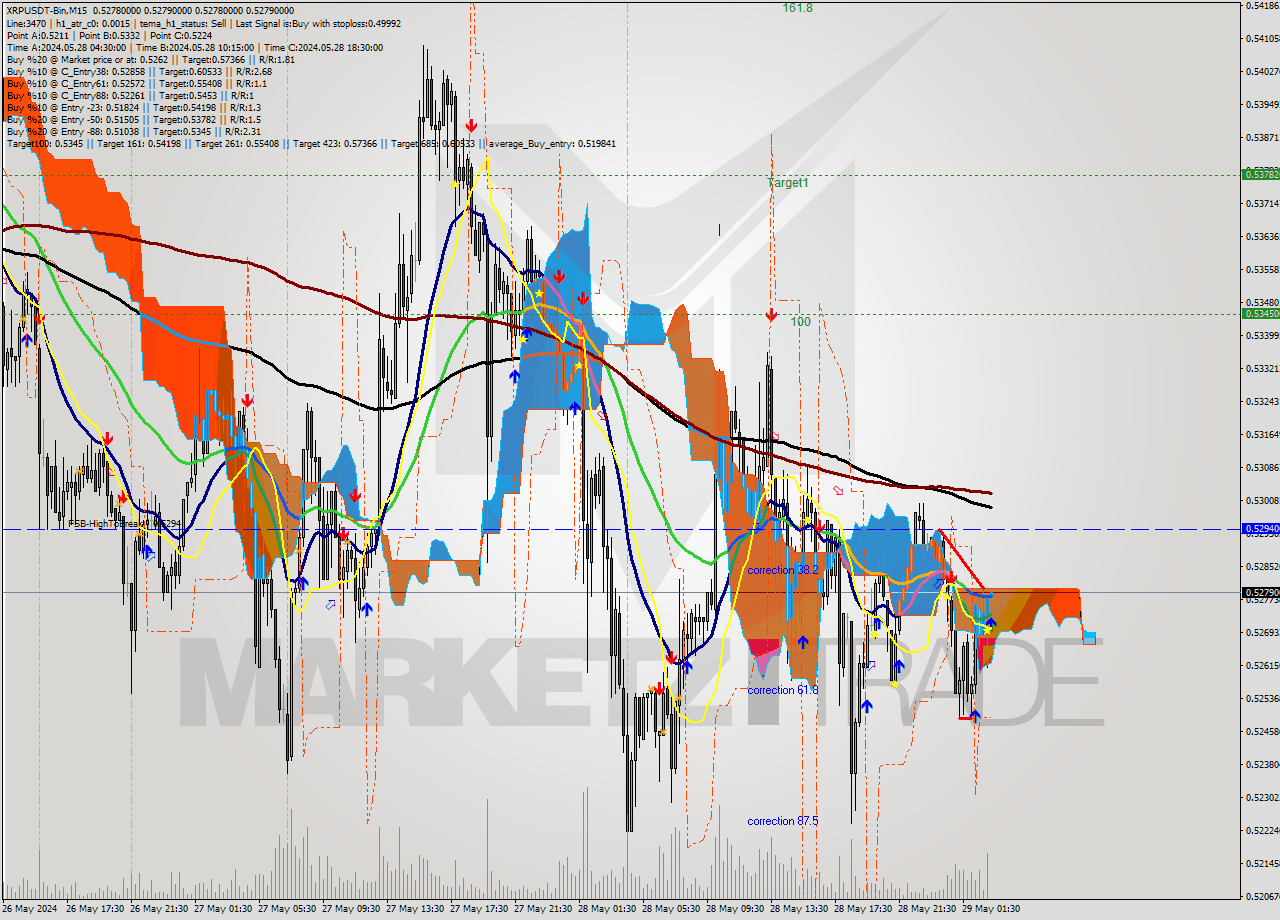Click the '26 May 21:30' time label

coord(160,909)
